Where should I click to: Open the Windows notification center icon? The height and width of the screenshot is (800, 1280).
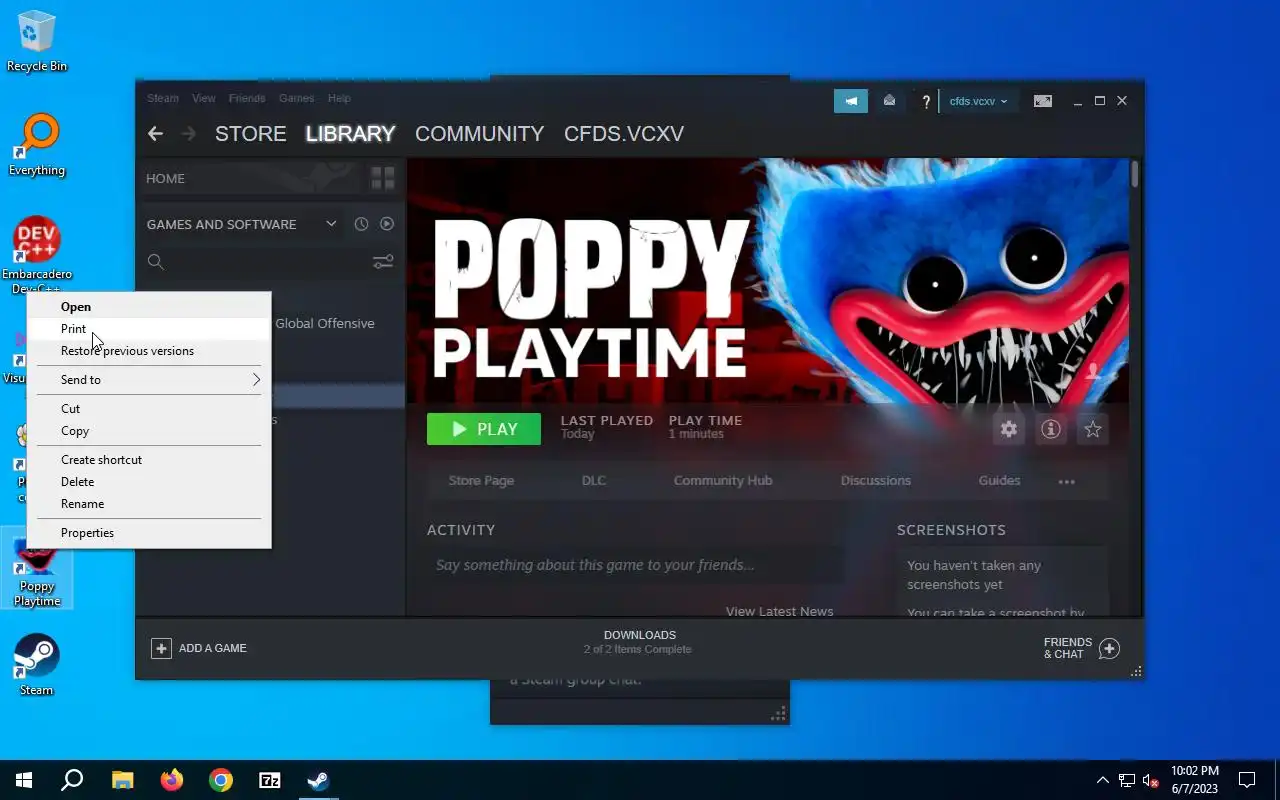[x=1247, y=780]
